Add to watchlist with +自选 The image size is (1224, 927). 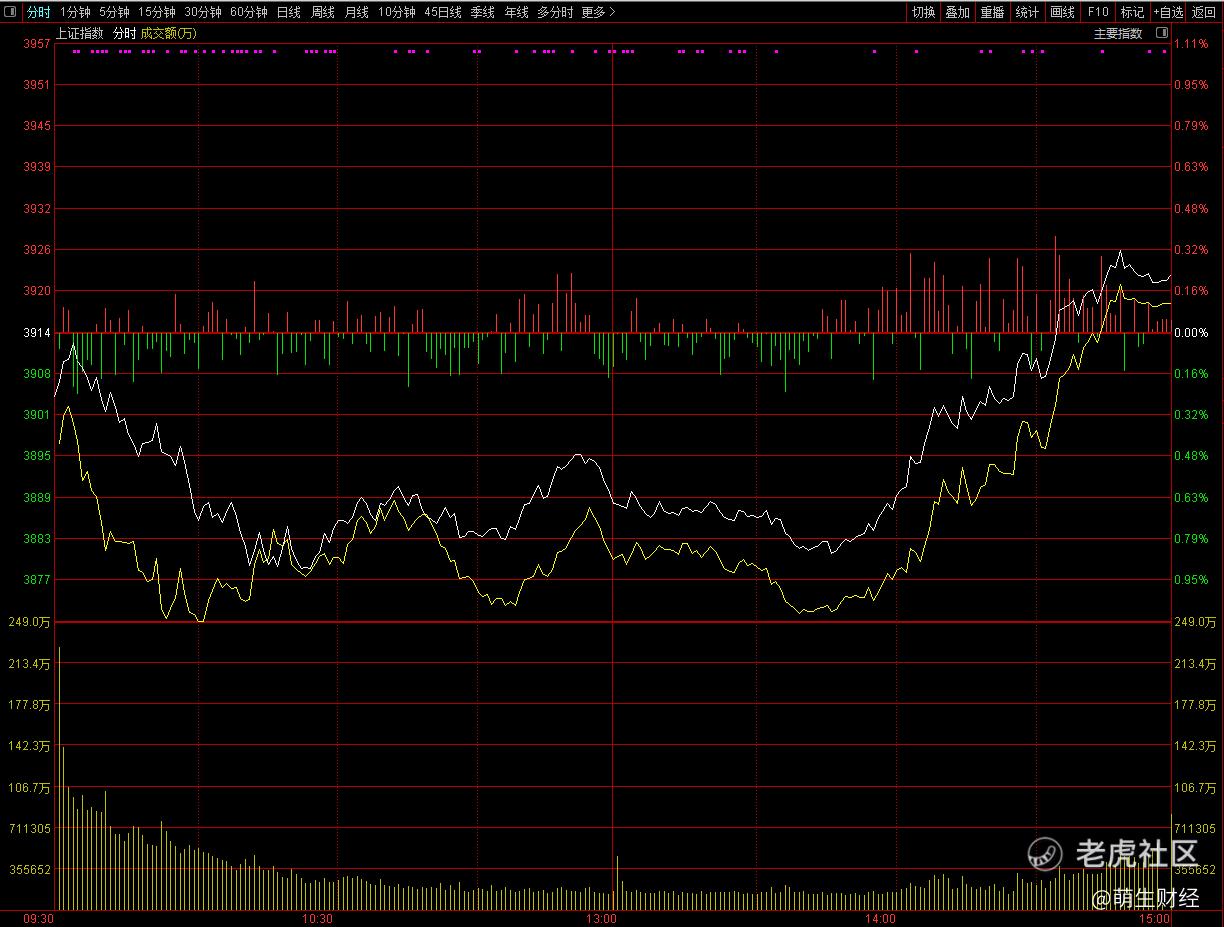pos(1168,12)
